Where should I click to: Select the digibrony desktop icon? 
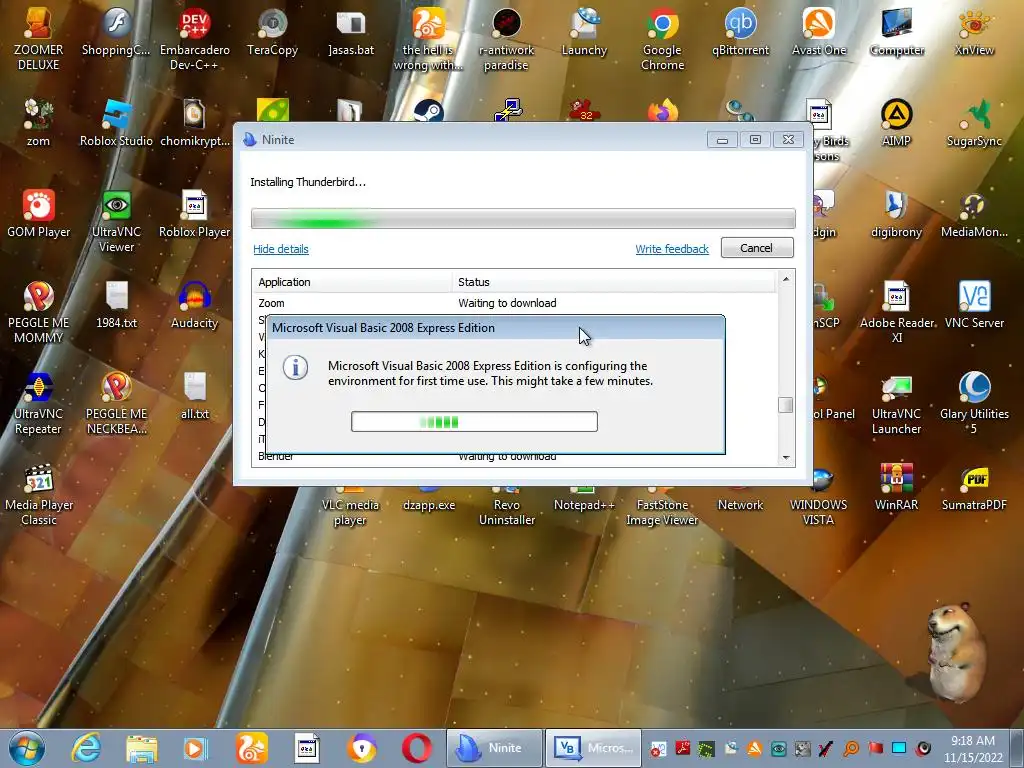[x=896, y=214]
